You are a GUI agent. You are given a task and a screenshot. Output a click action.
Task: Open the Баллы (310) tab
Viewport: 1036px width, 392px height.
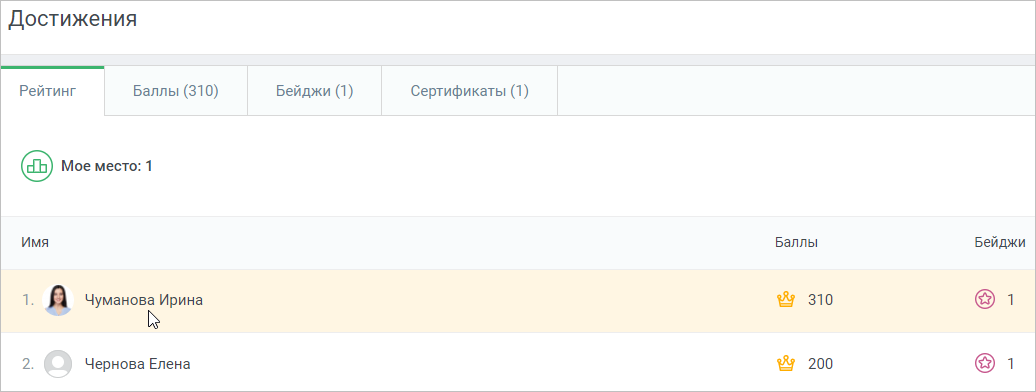(176, 91)
